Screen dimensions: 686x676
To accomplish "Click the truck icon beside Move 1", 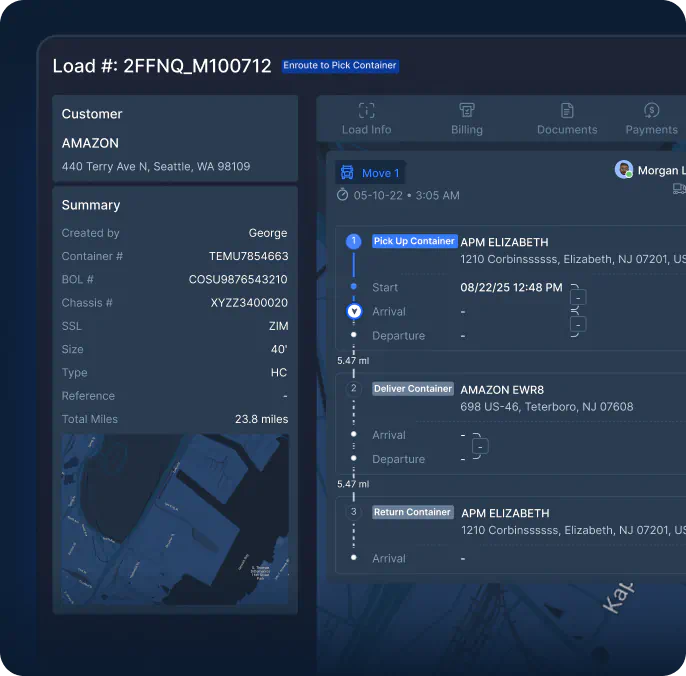I will click(x=347, y=172).
